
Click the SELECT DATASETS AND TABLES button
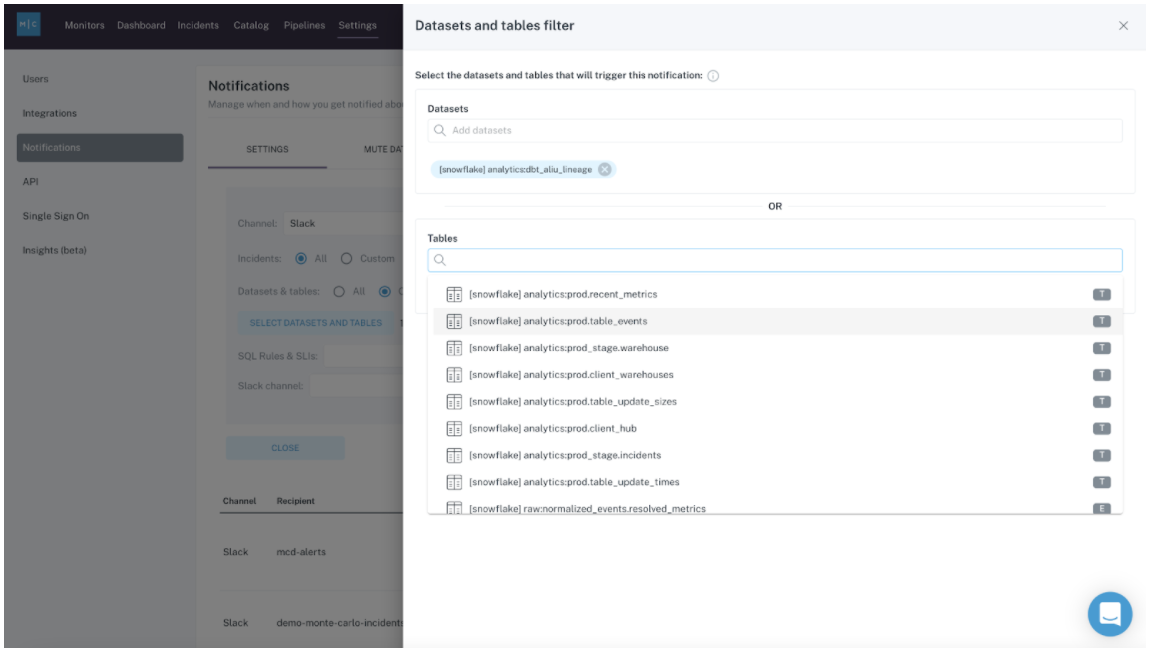pos(315,323)
